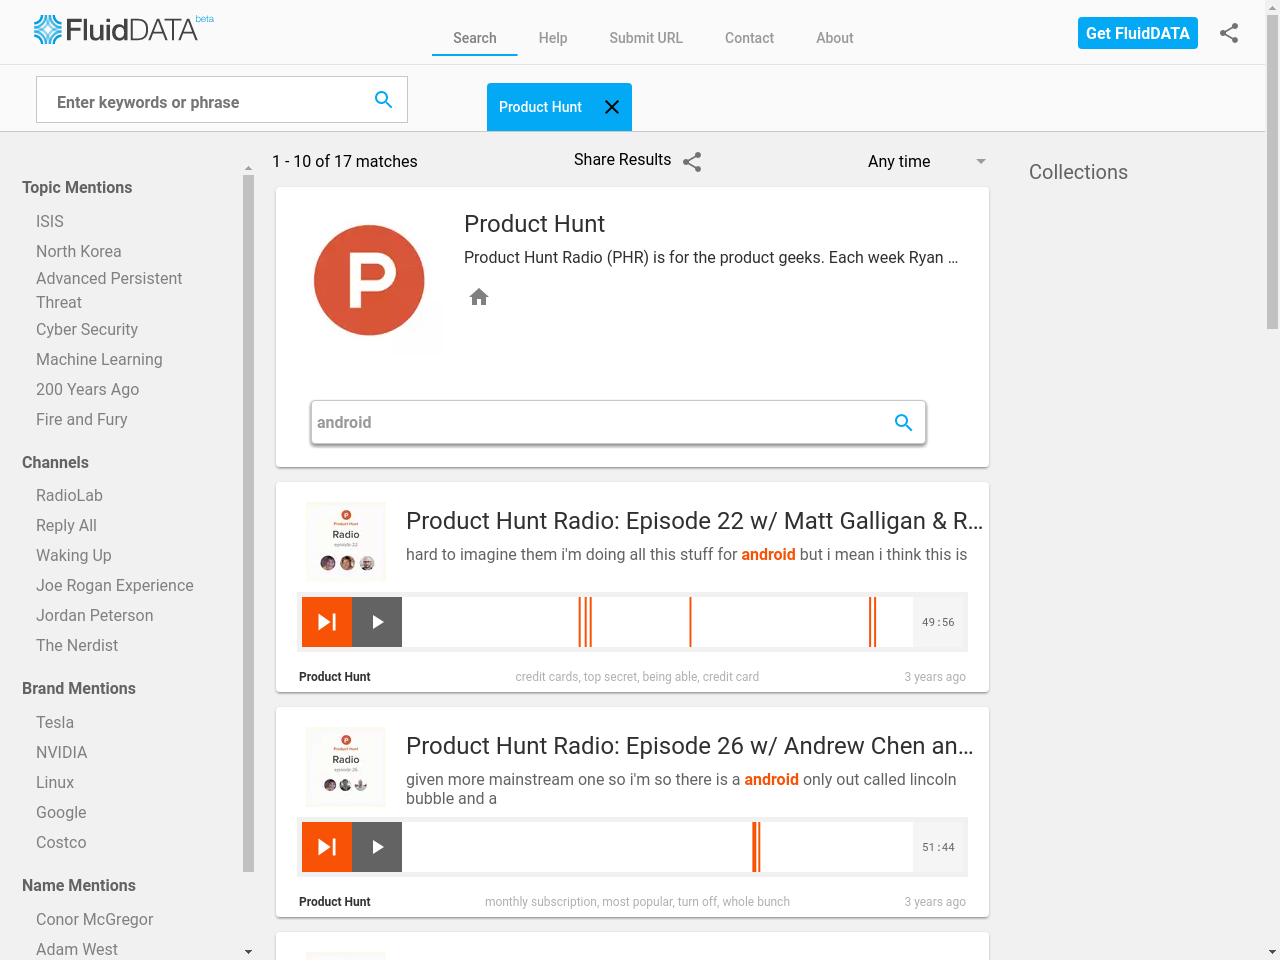This screenshot has height=960, width=1280.
Task: Select North Korea topic
Action: click(x=79, y=252)
